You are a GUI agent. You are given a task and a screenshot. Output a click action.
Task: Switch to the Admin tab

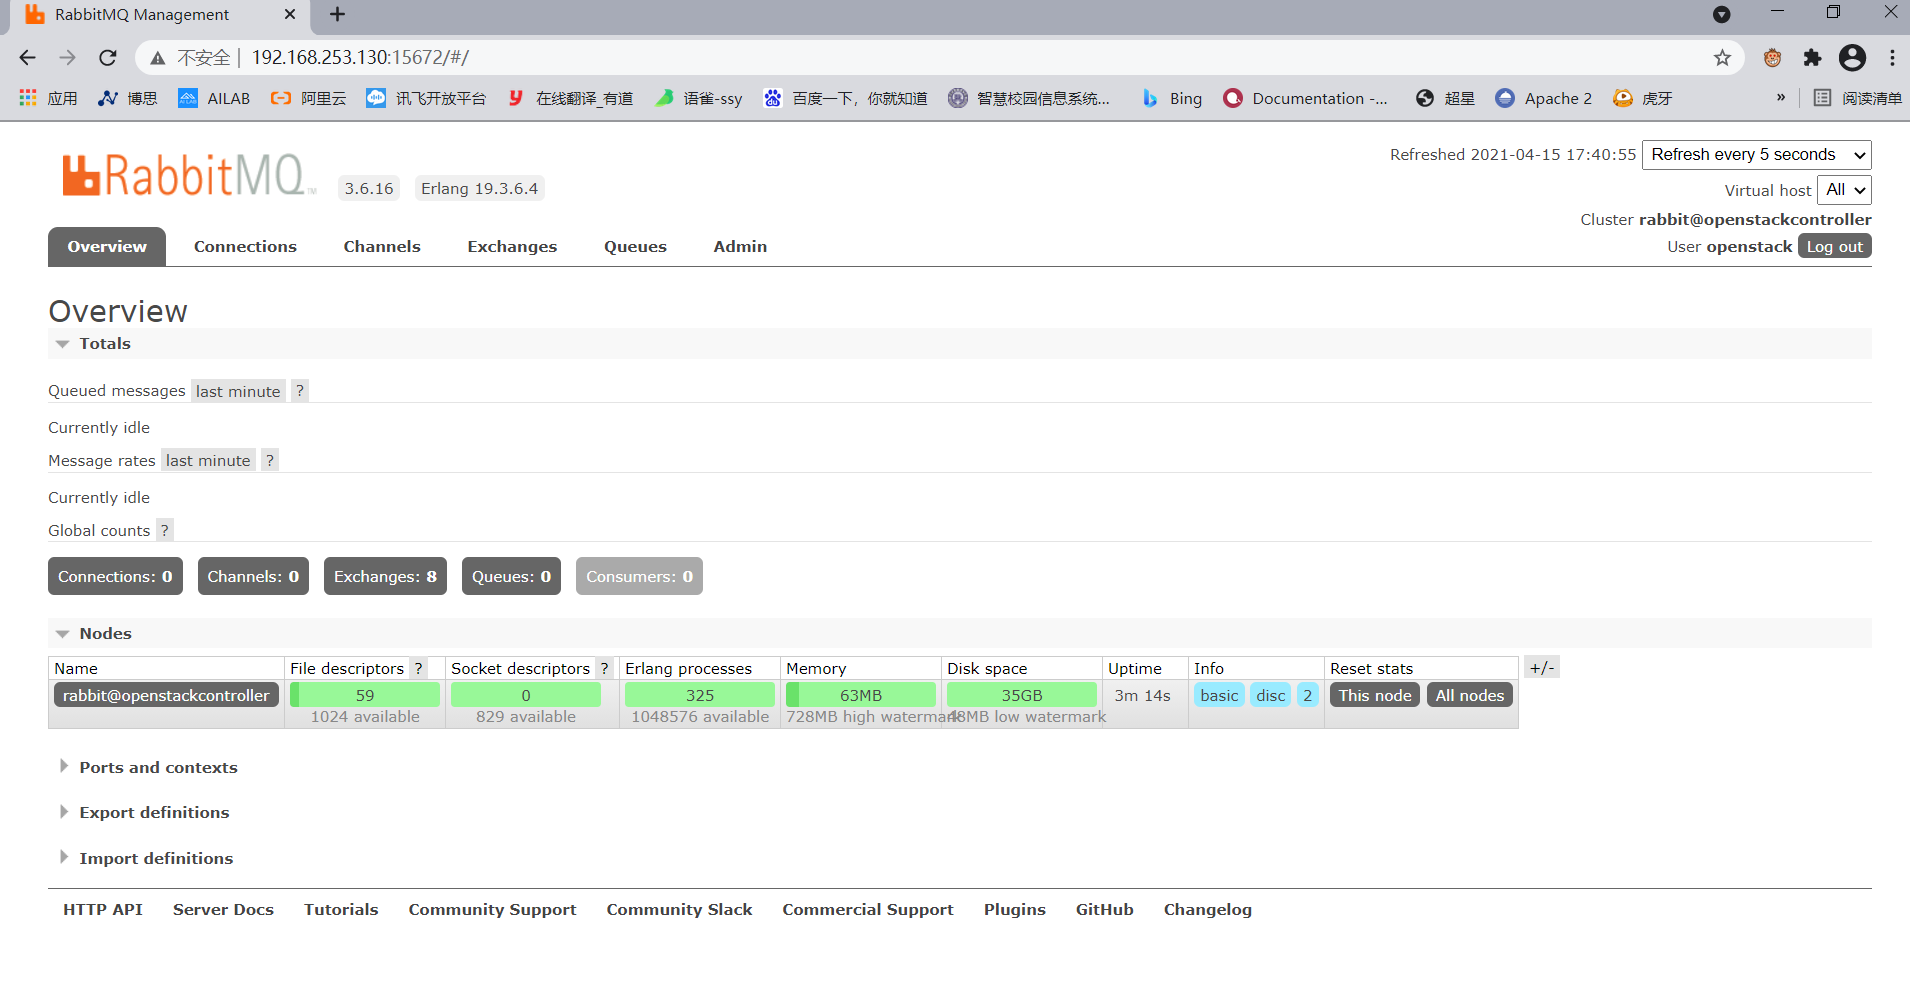740,247
